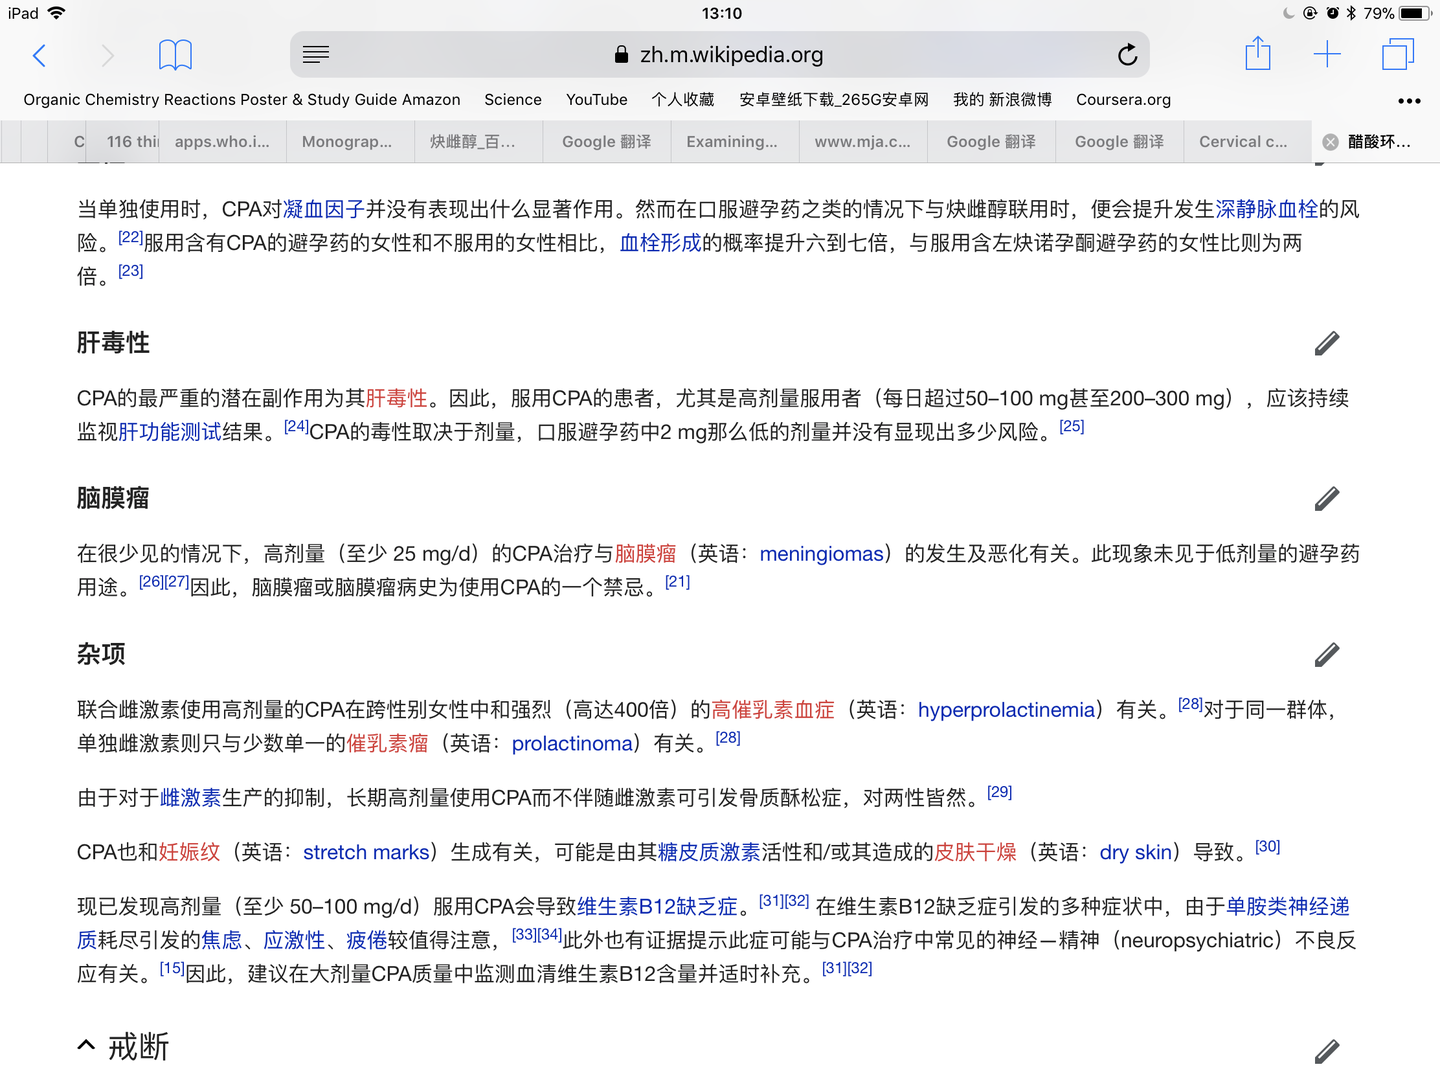Viewport: 1440px width, 1080px height.
Task: Follow the 雌激素 link
Action: 190,798
